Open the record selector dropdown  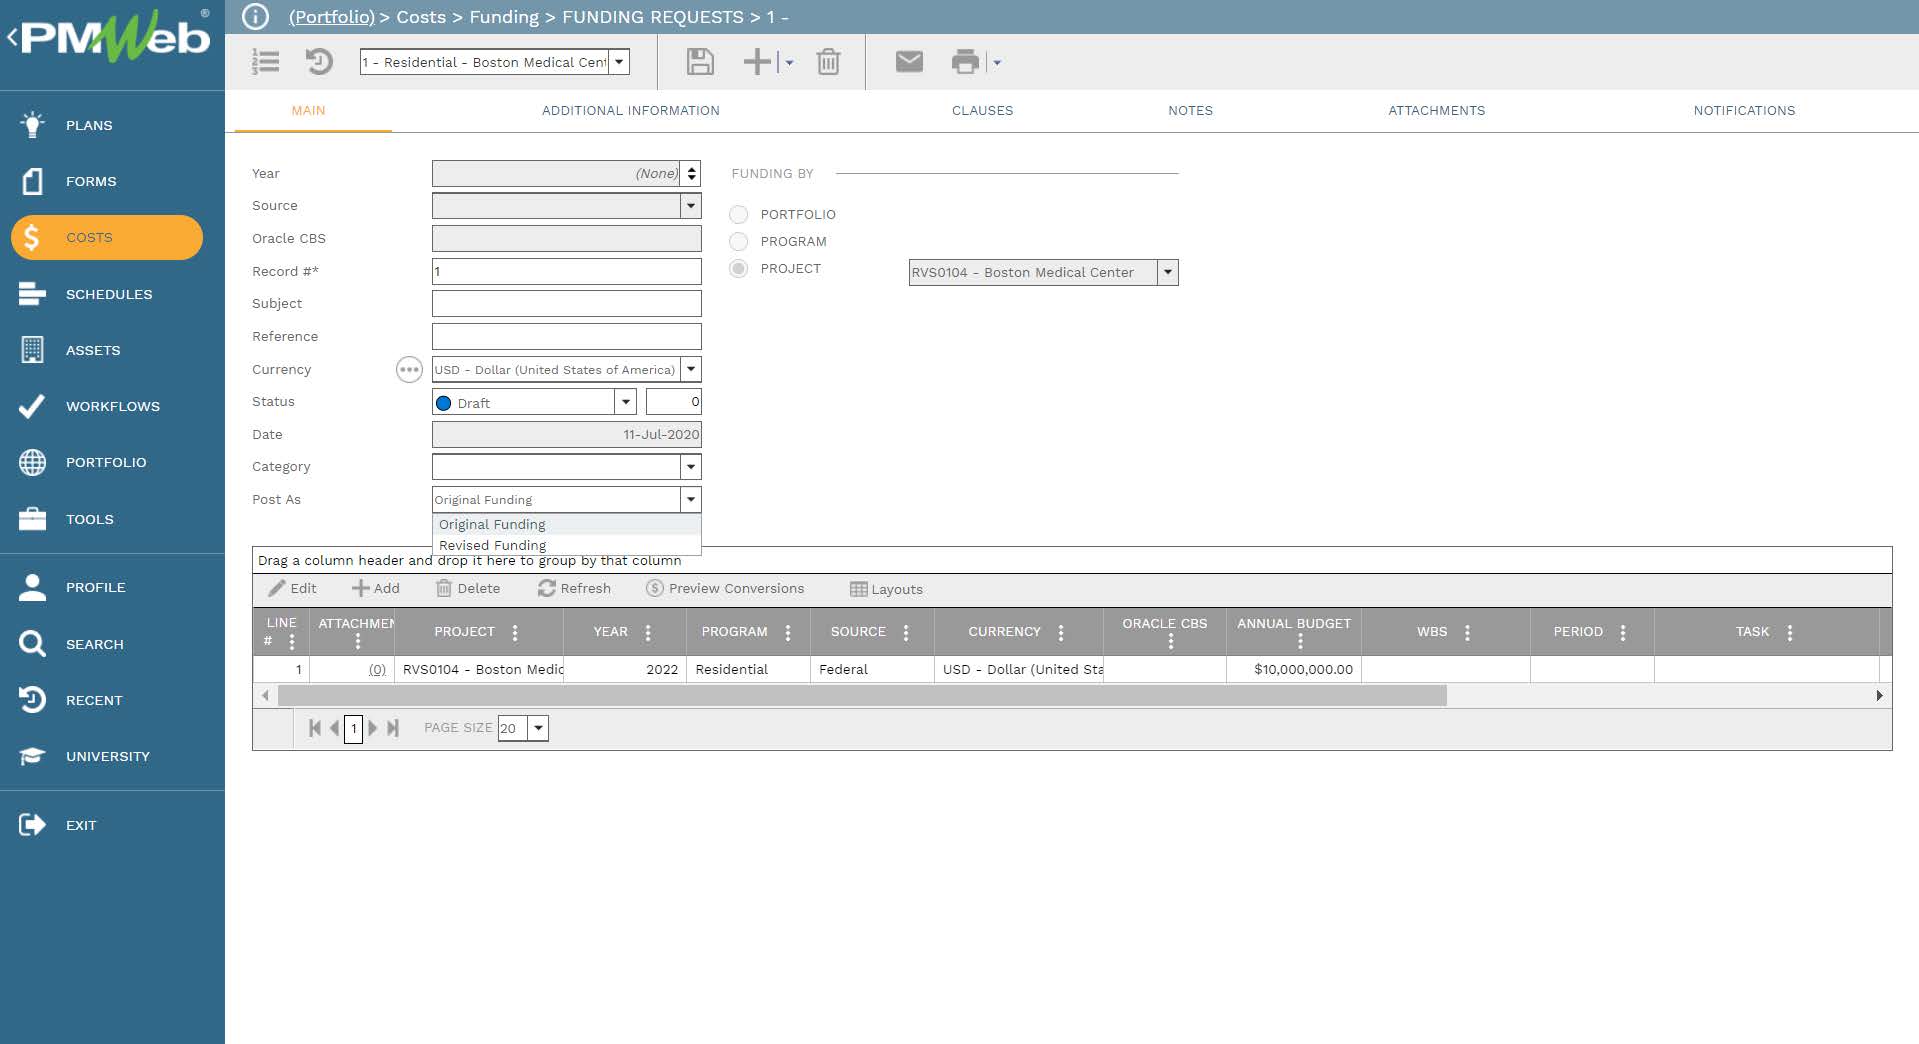pyautogui.click(x=620, y=62)
